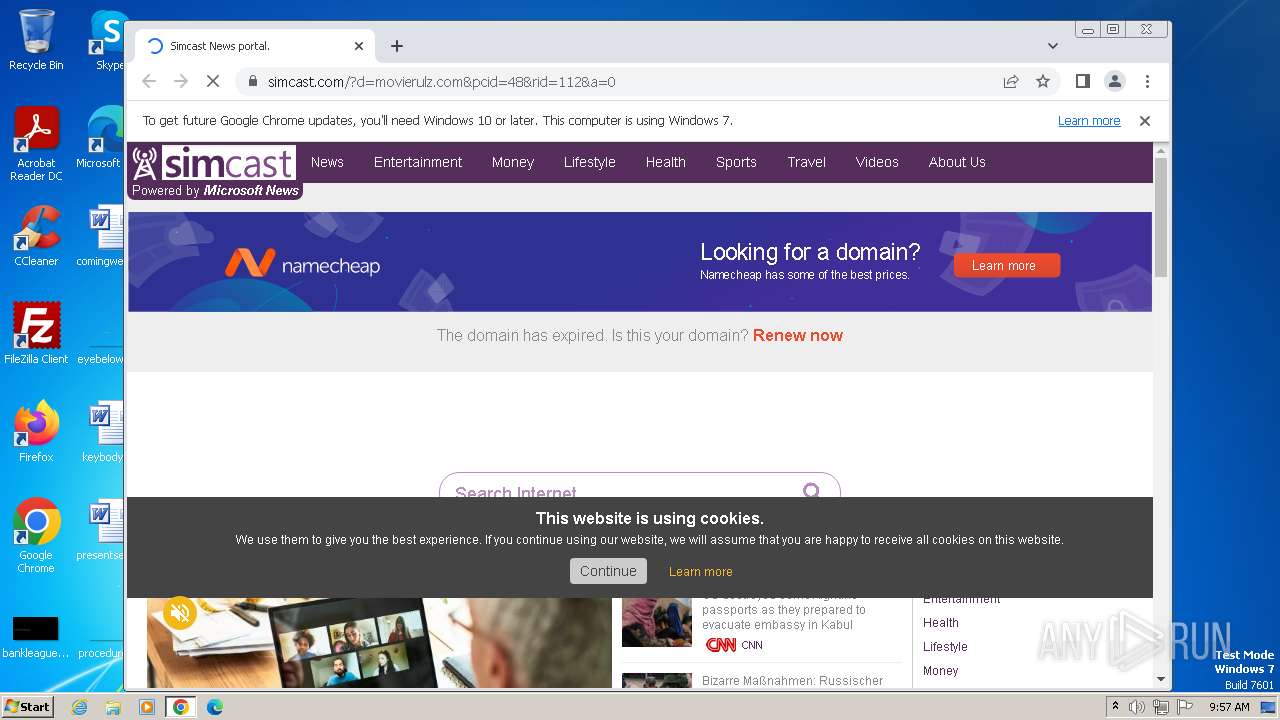
Task: Open FileZilla Client desktop icon
Action: click(36, 333)
